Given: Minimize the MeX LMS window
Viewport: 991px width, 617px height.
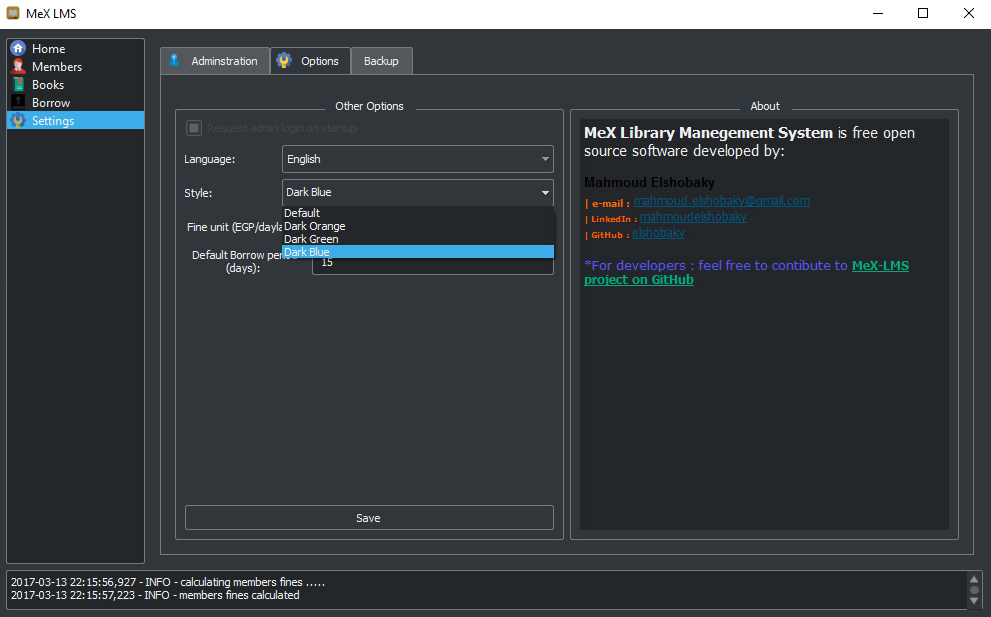Looking at the screenshot, I should point(878,13).
